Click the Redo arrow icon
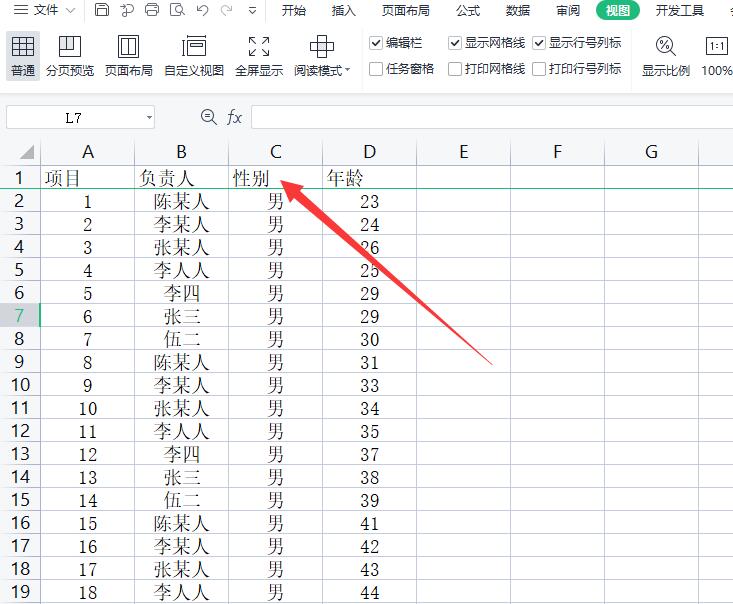 click(x=227, y=10)
